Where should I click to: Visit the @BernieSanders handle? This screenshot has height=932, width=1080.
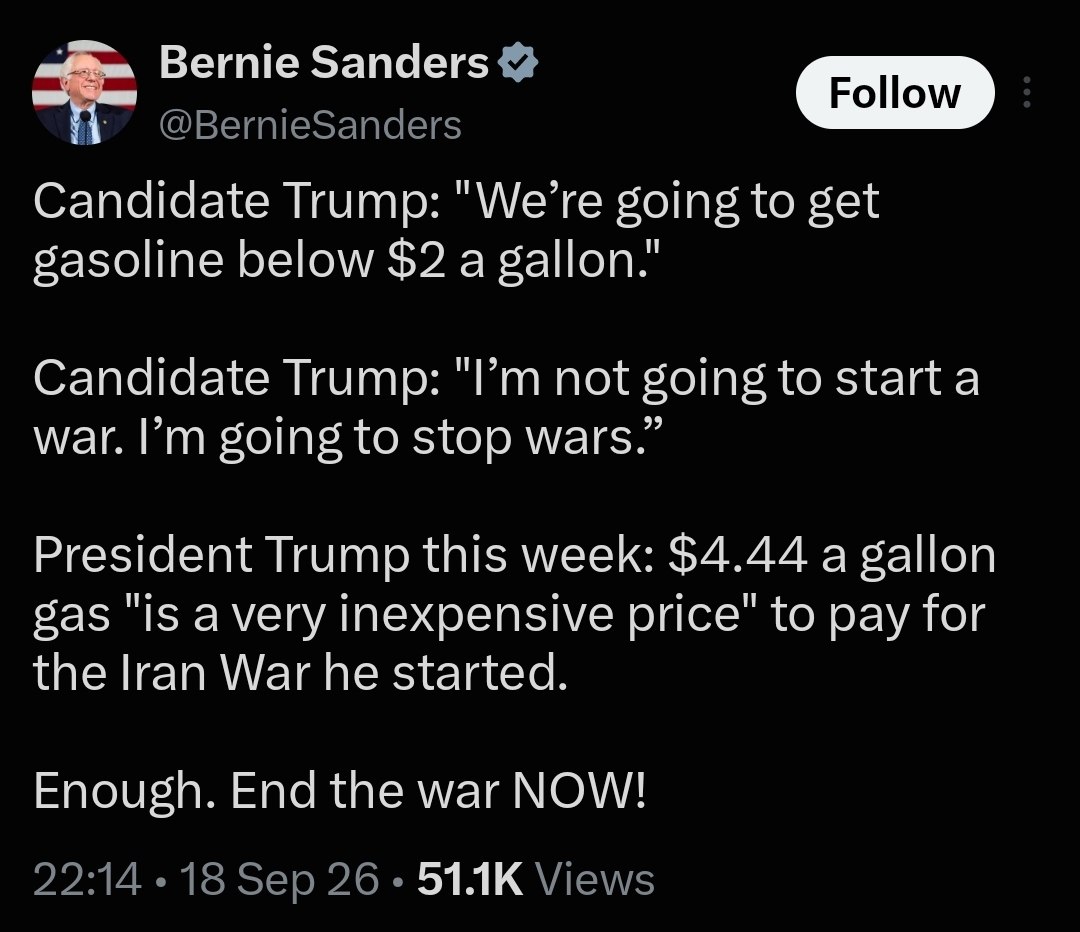pos(310,125)
